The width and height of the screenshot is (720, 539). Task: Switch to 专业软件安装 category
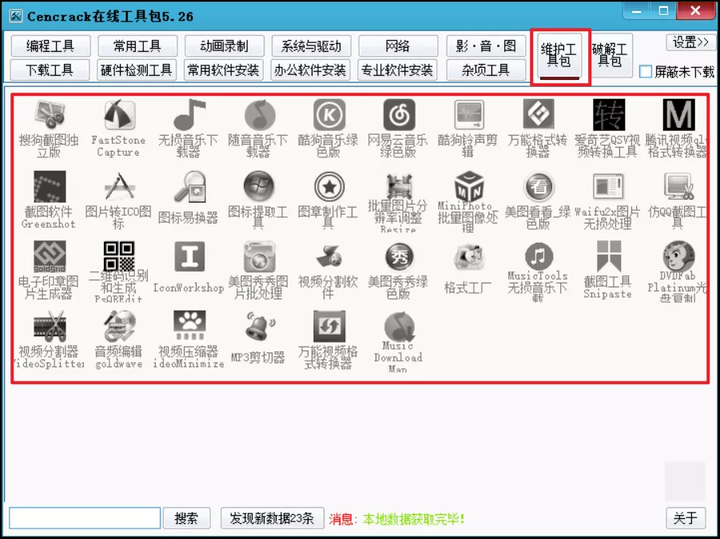397,70
